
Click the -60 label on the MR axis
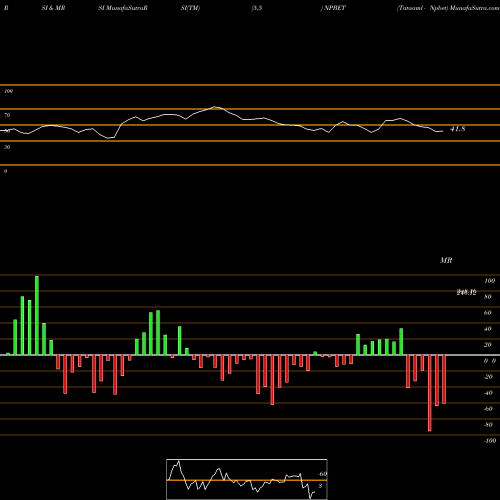(488, 409)
